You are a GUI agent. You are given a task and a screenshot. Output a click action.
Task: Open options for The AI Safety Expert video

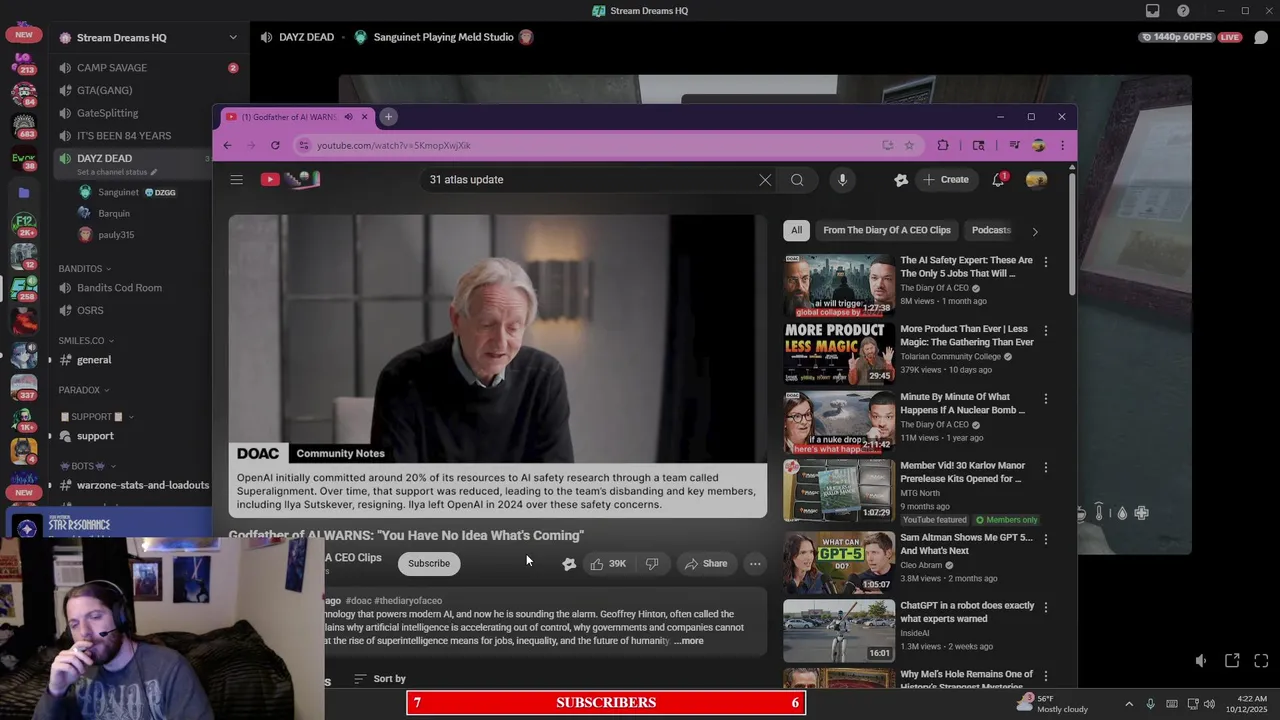(1046, 262)
